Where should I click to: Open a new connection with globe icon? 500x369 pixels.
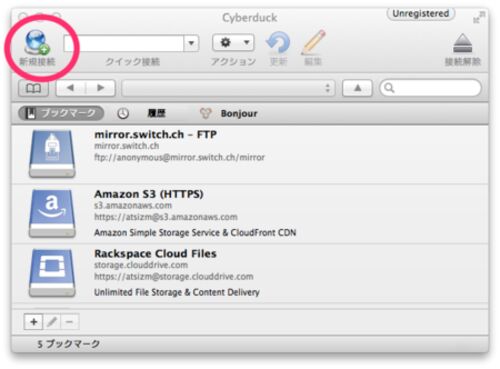pos(37,43)
